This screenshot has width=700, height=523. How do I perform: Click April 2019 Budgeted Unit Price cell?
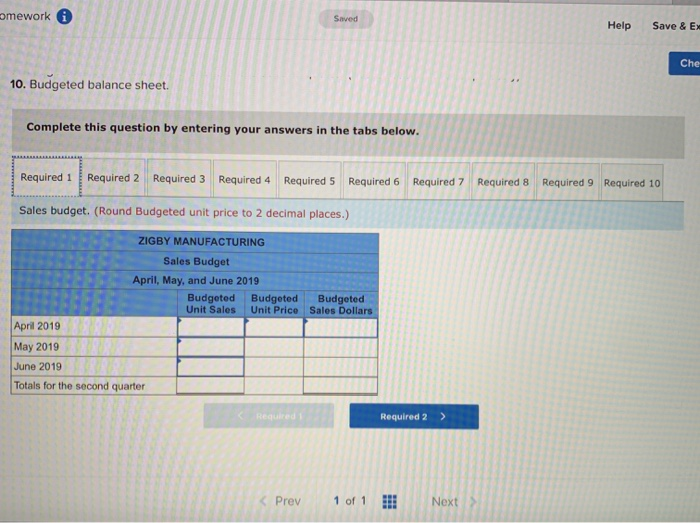coord(274,327)
